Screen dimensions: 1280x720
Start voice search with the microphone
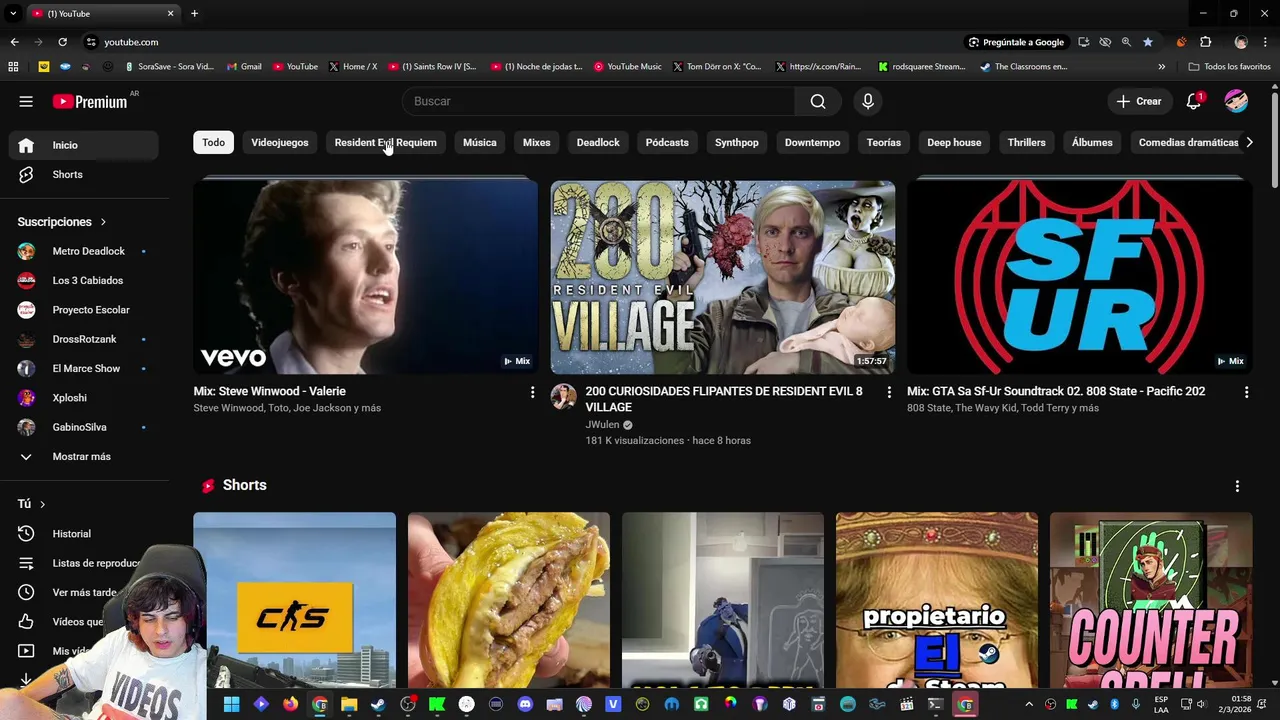(868, 101)
